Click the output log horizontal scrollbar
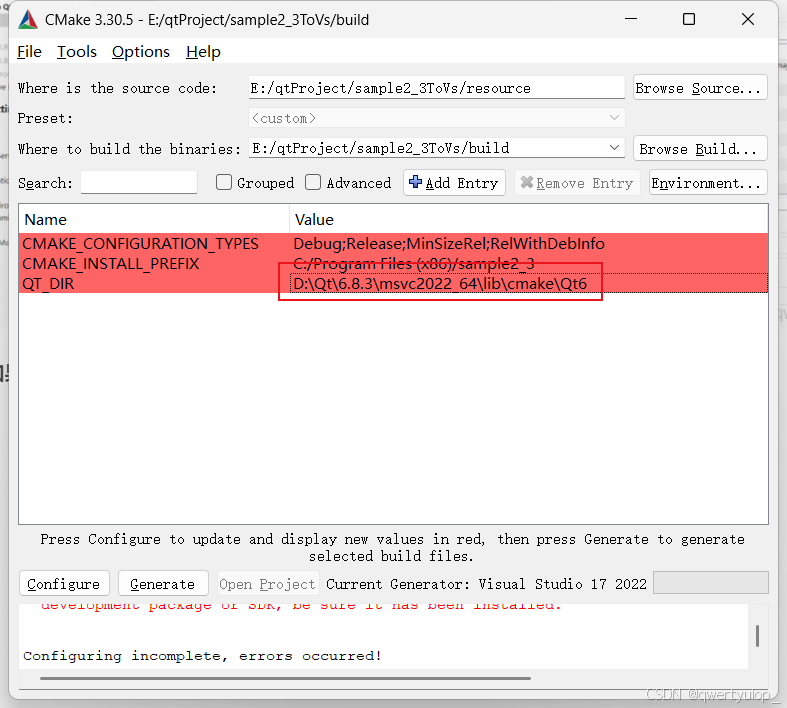The image size is (787, 708). pyautogui.click(x=285, y=678)
